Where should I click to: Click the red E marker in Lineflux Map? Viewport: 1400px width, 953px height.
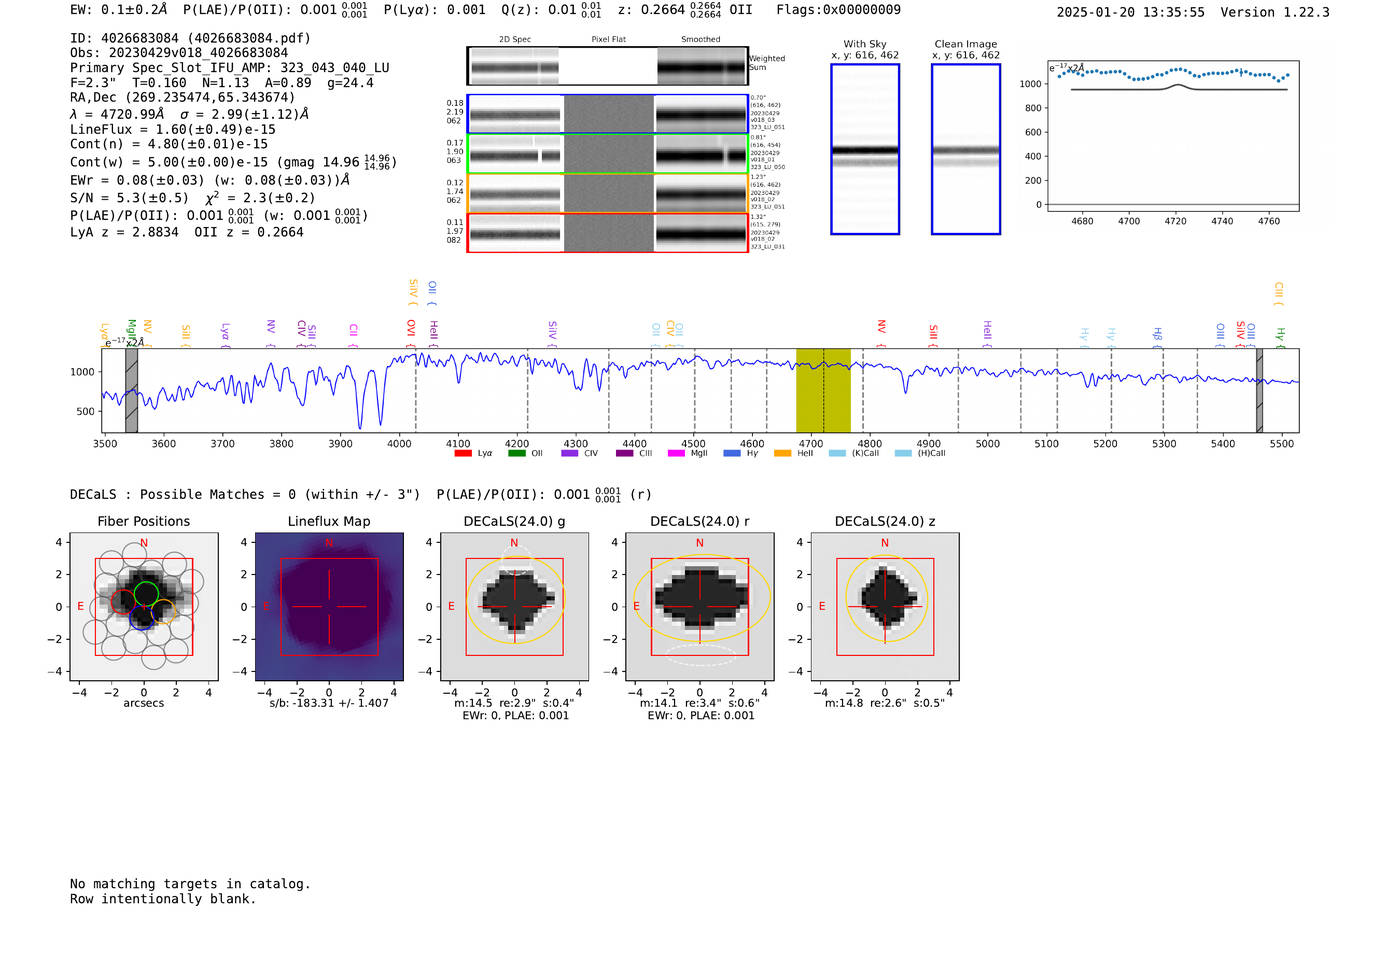[x=266, y=607]
